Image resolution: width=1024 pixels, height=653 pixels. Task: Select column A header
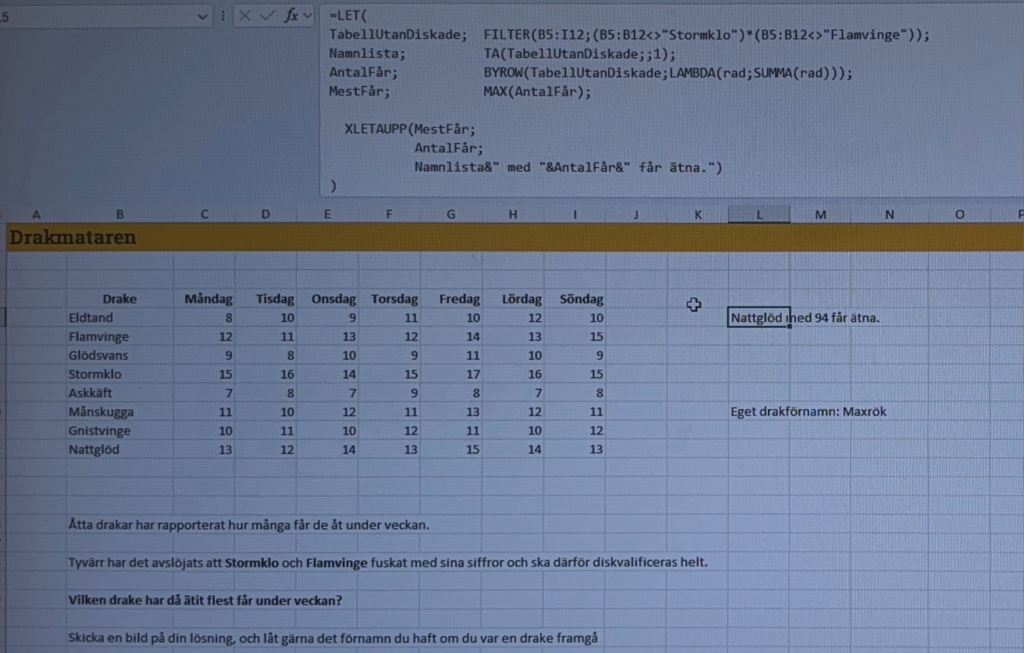pyautogui.click(x=37, y=214)
